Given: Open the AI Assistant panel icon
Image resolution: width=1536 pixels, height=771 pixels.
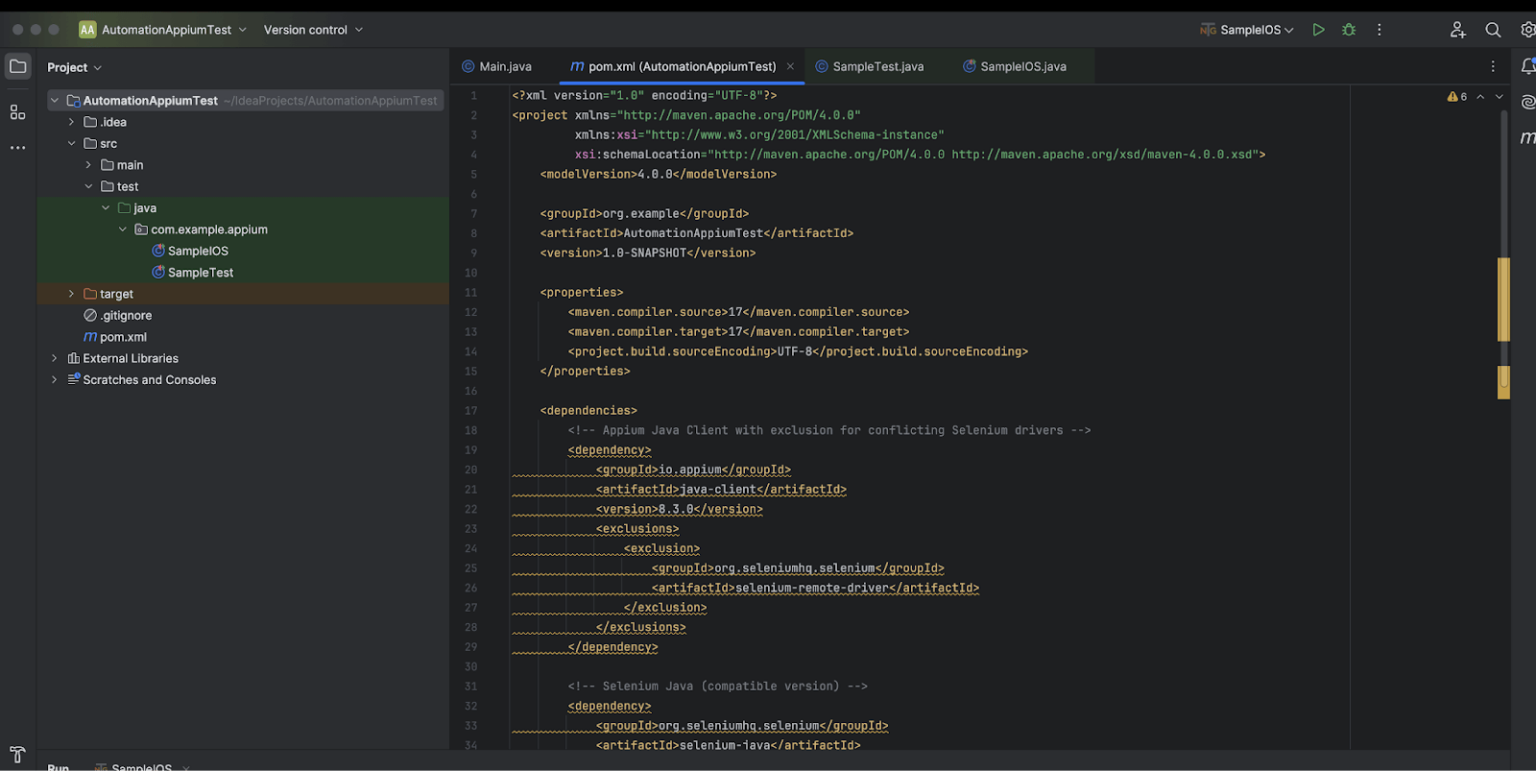Looking at the screenshot, I should (x=1526, y=100).
